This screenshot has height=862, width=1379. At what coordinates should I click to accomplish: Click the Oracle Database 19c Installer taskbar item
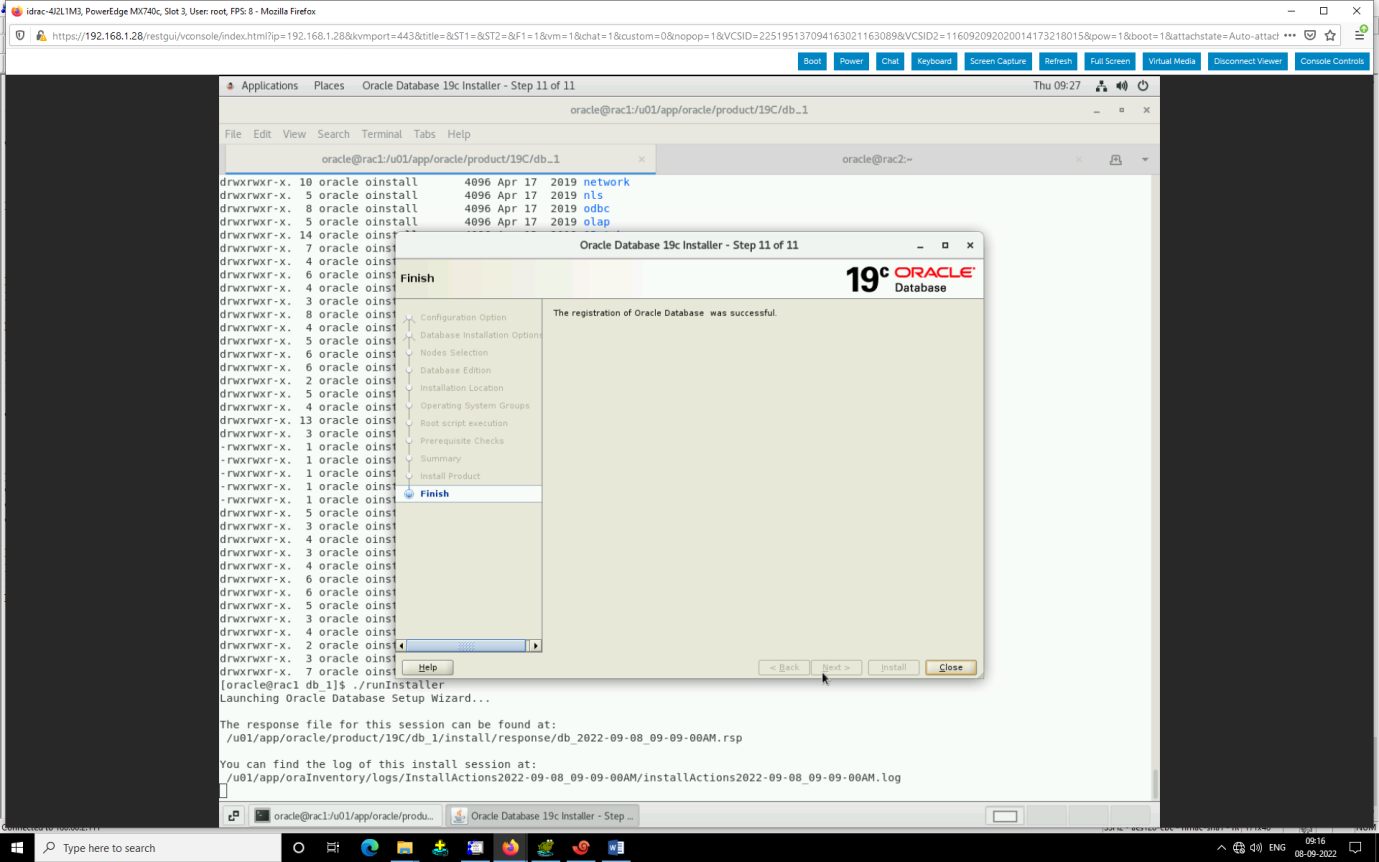click(542, 816)
